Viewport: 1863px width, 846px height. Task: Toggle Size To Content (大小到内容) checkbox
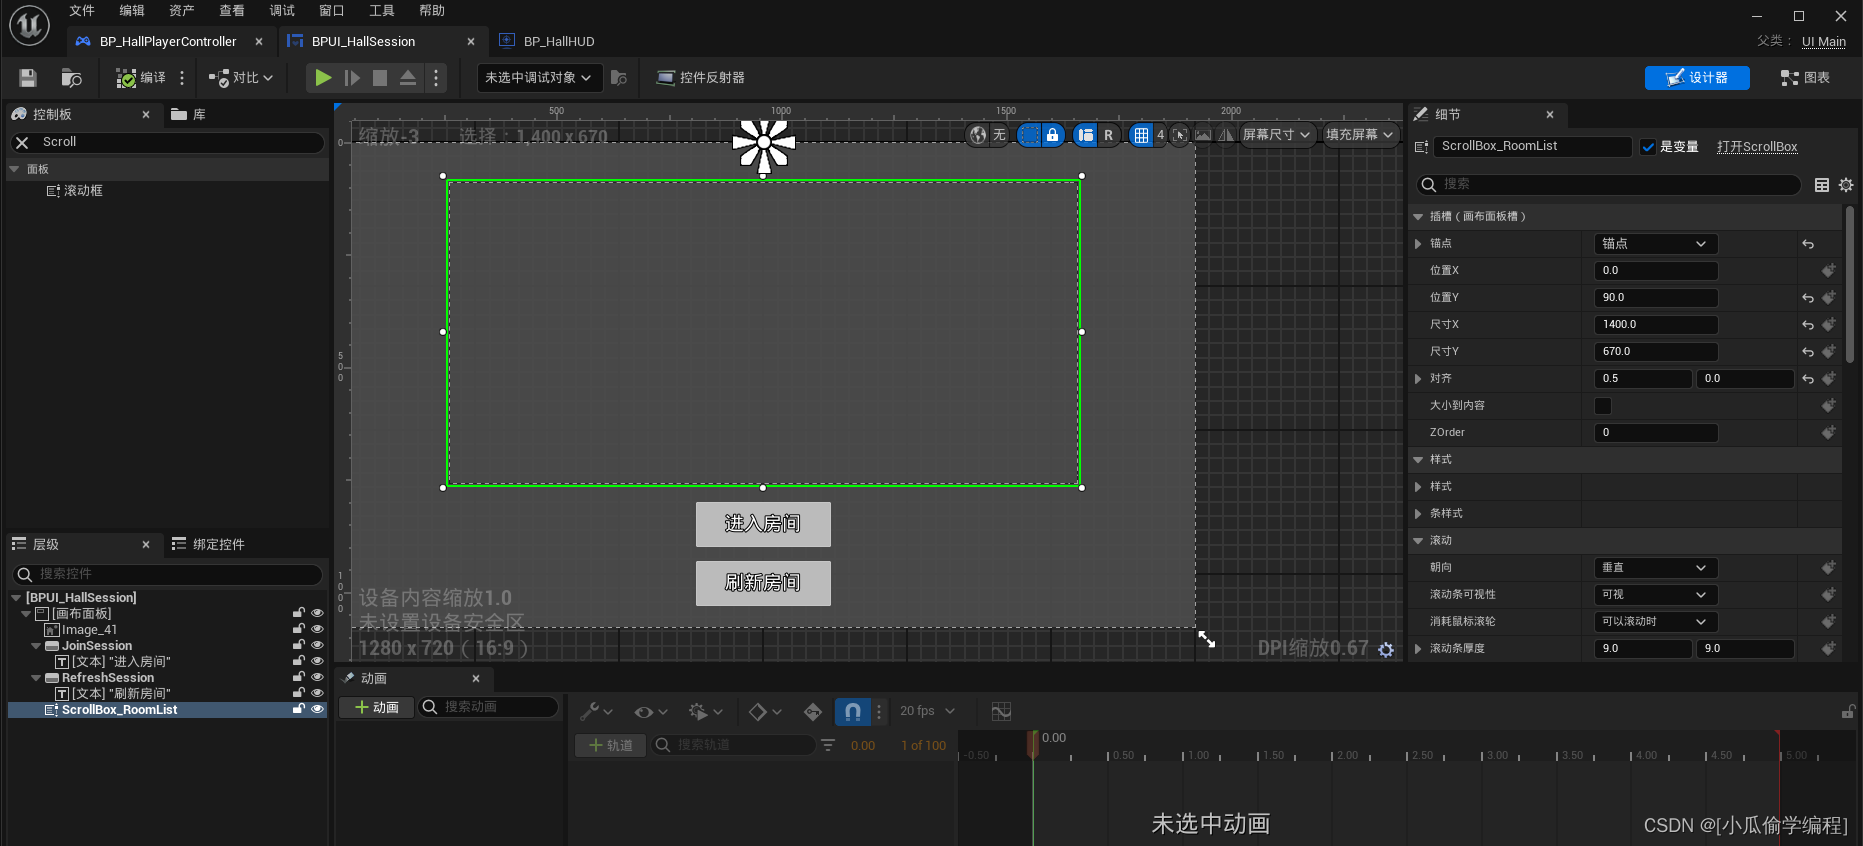click(1603, 406)
